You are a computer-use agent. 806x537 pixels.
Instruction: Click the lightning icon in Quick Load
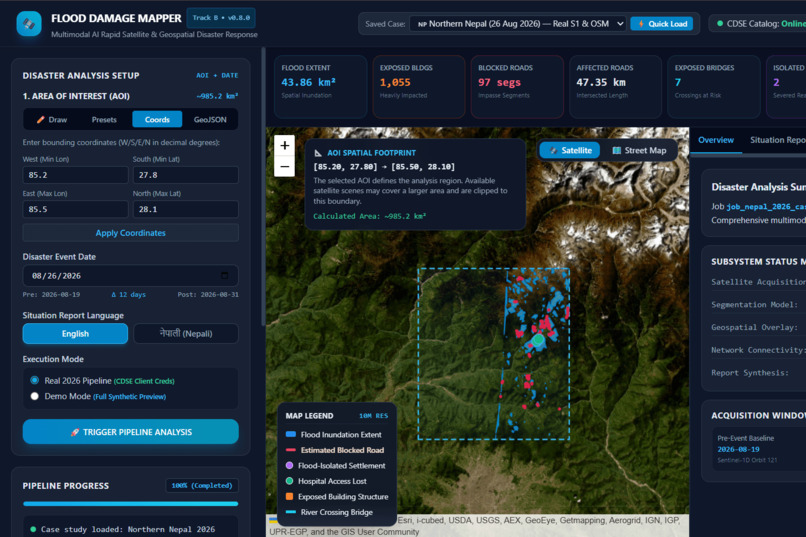[641, 24]
